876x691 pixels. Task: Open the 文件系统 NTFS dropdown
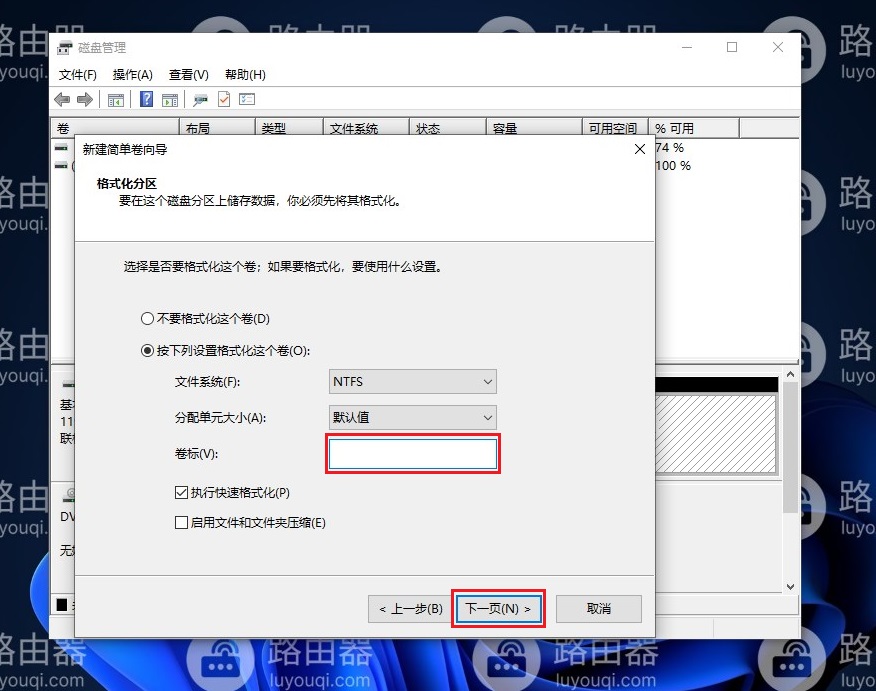pos(412,382)
